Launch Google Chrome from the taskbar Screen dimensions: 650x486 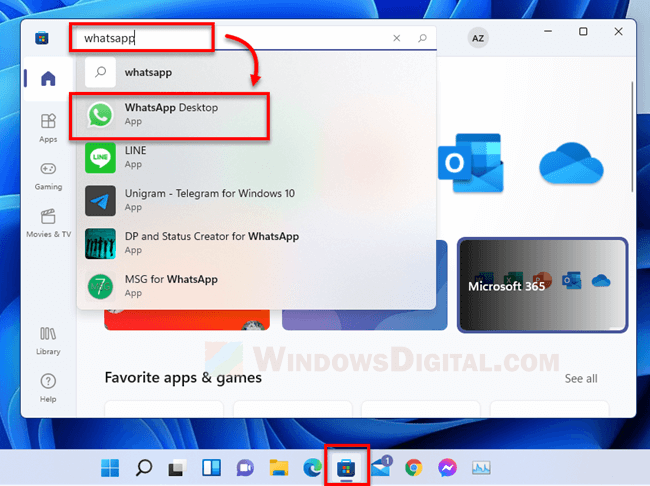click(414, 468)
